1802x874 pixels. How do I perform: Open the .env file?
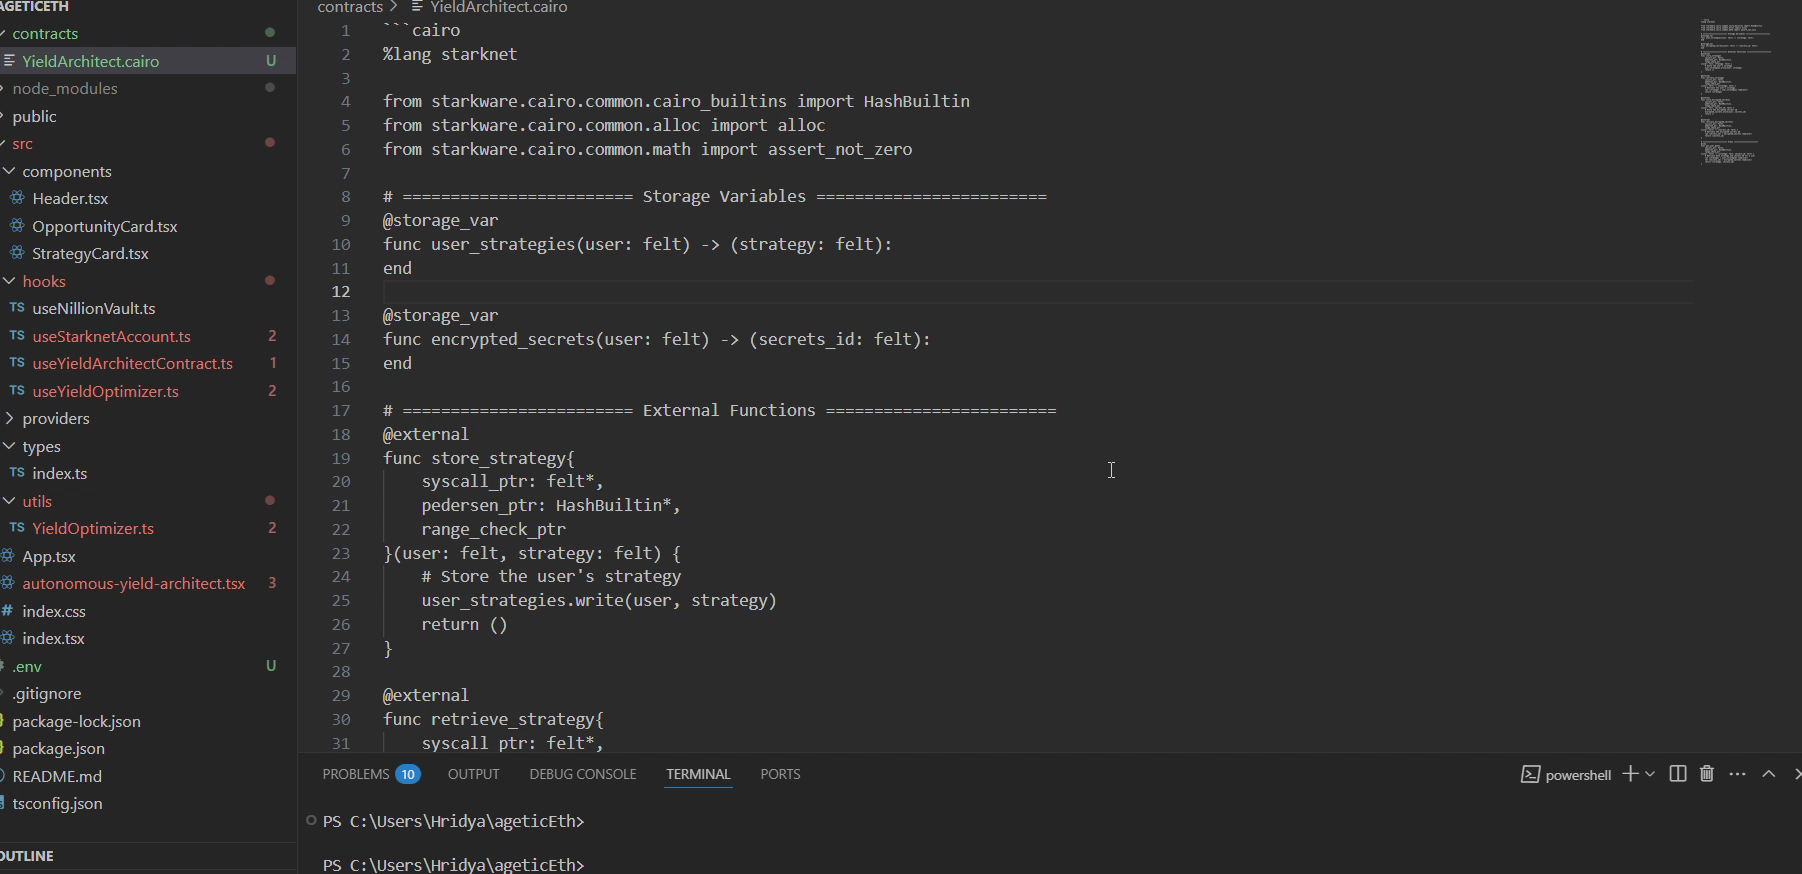click(x=27, y=666)
